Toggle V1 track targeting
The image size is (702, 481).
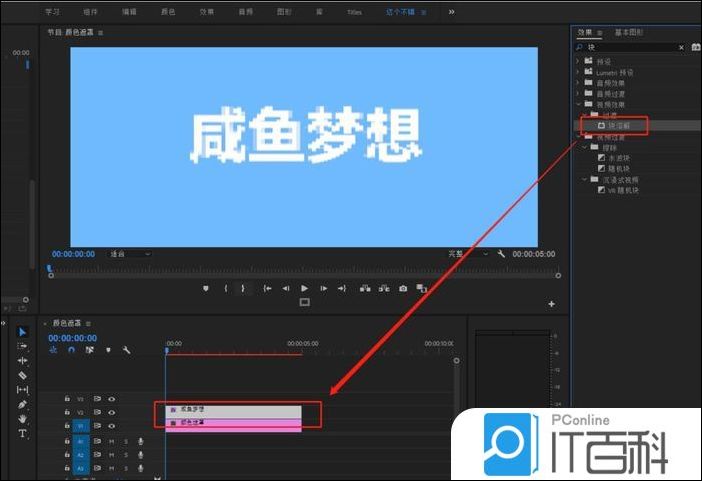(81, 426)
